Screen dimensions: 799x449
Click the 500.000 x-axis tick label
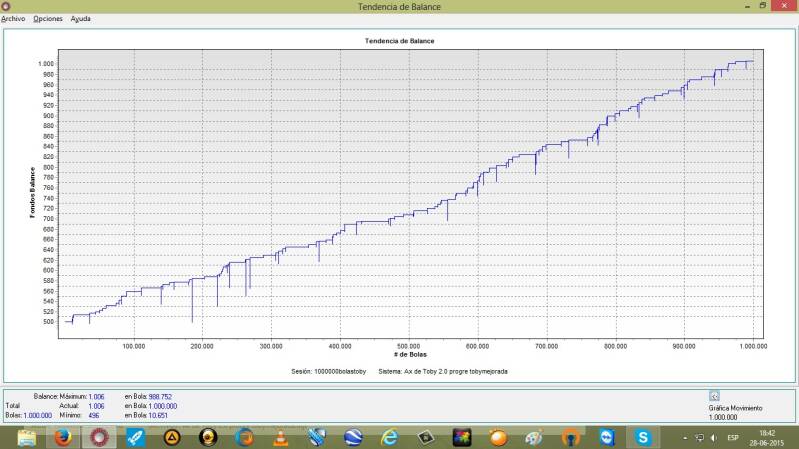click(x=408, y=347)
